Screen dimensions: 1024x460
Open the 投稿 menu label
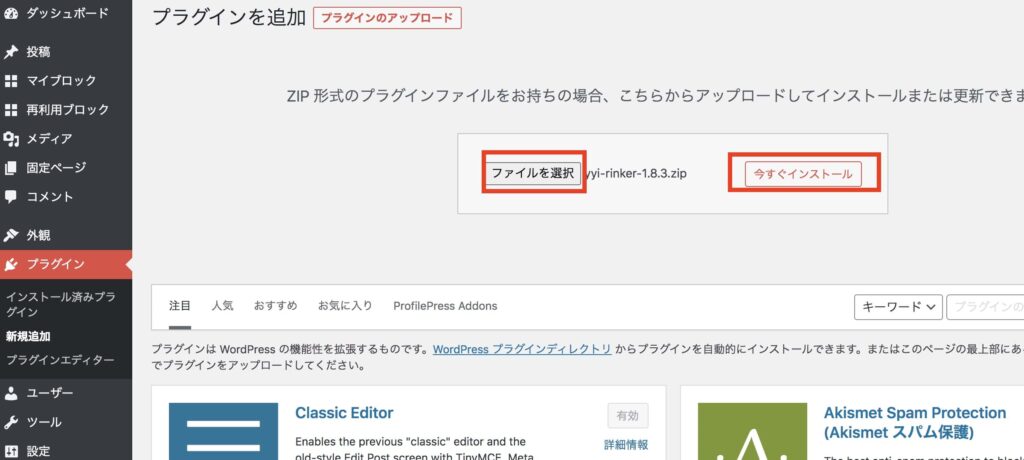39,52
